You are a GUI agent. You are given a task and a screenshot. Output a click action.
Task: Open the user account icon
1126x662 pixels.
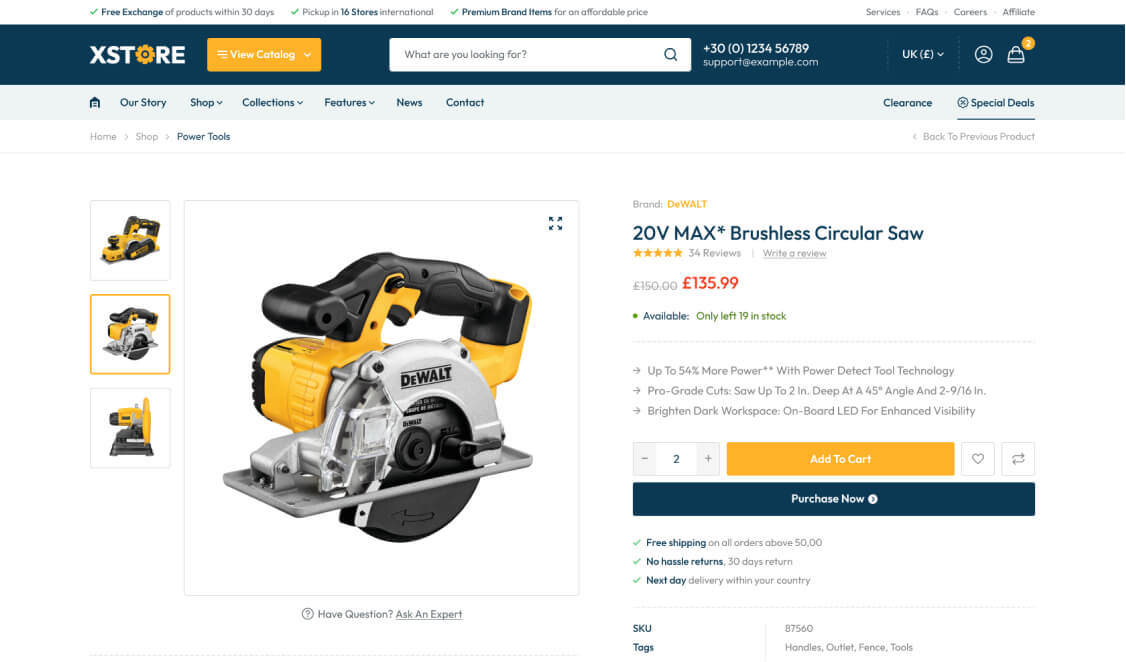(983, 55)
